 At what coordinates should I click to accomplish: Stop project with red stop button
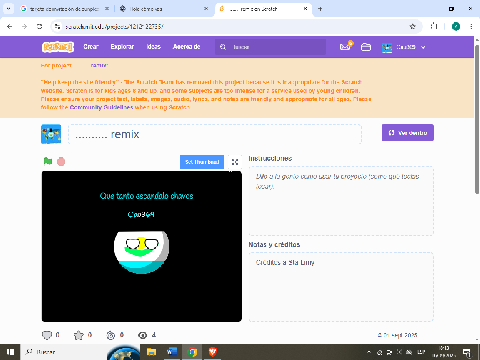tap(61, 162)
